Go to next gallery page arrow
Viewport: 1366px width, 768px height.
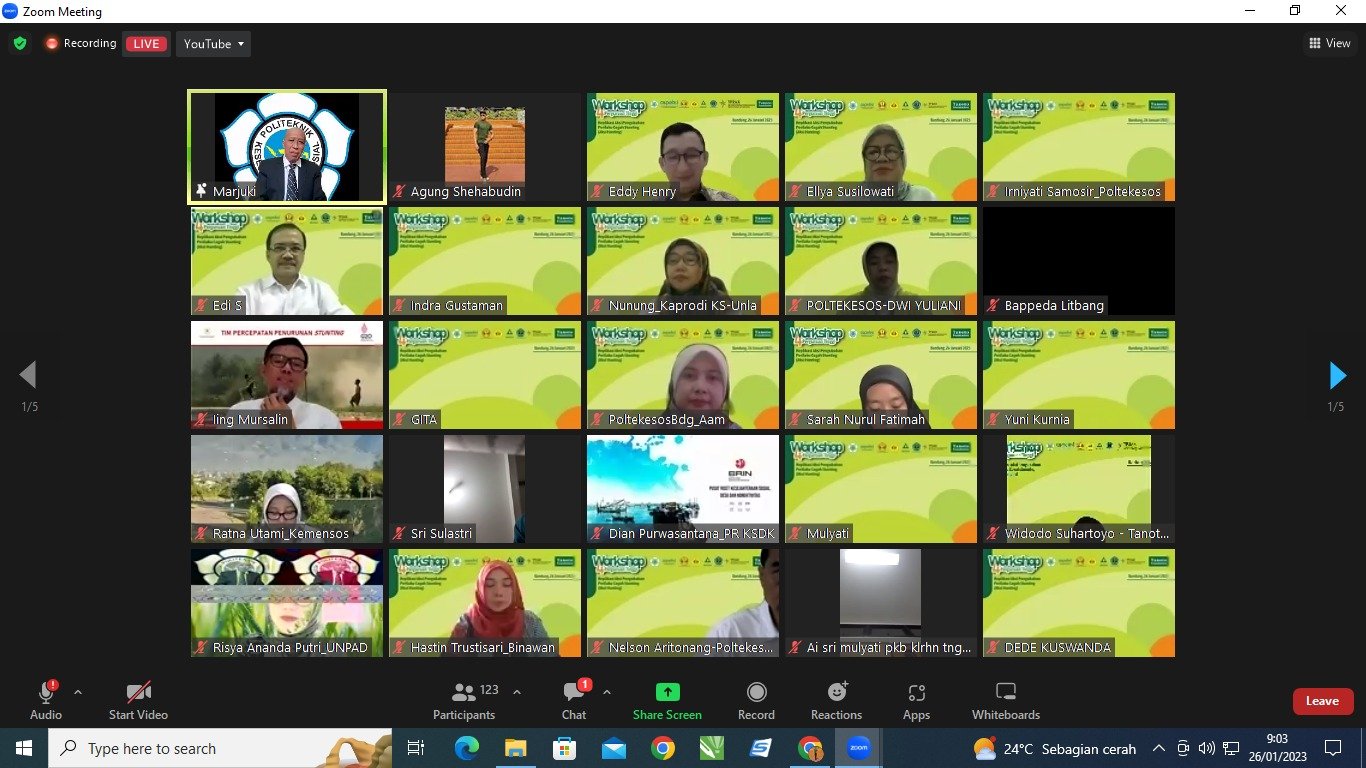pyautogui.click(x=1337, y=376)
